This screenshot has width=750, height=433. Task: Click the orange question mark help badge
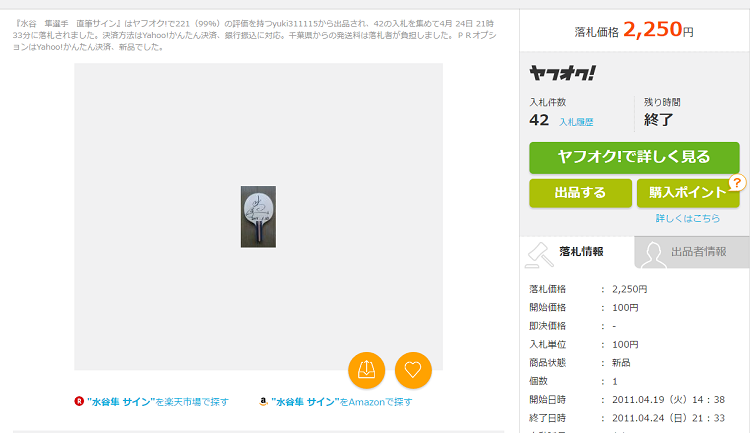point(737,182)
